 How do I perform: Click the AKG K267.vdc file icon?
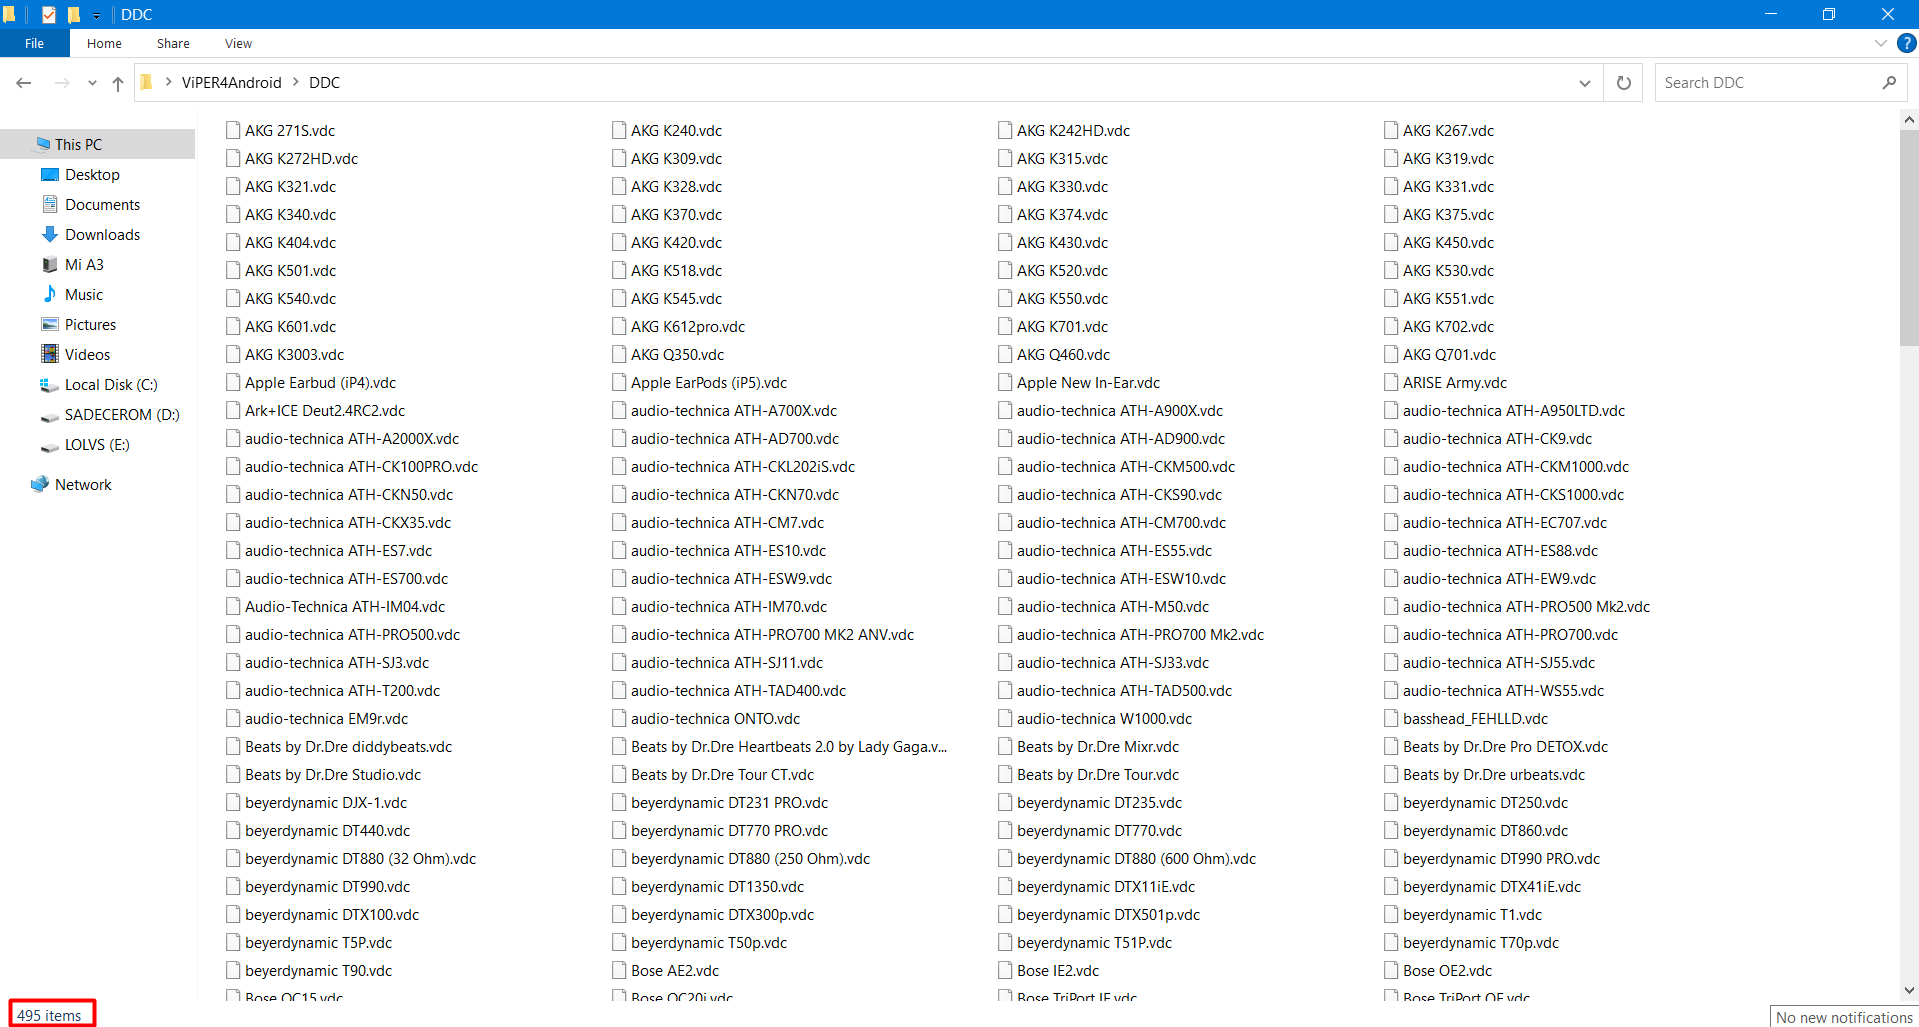pos(1391,130)
